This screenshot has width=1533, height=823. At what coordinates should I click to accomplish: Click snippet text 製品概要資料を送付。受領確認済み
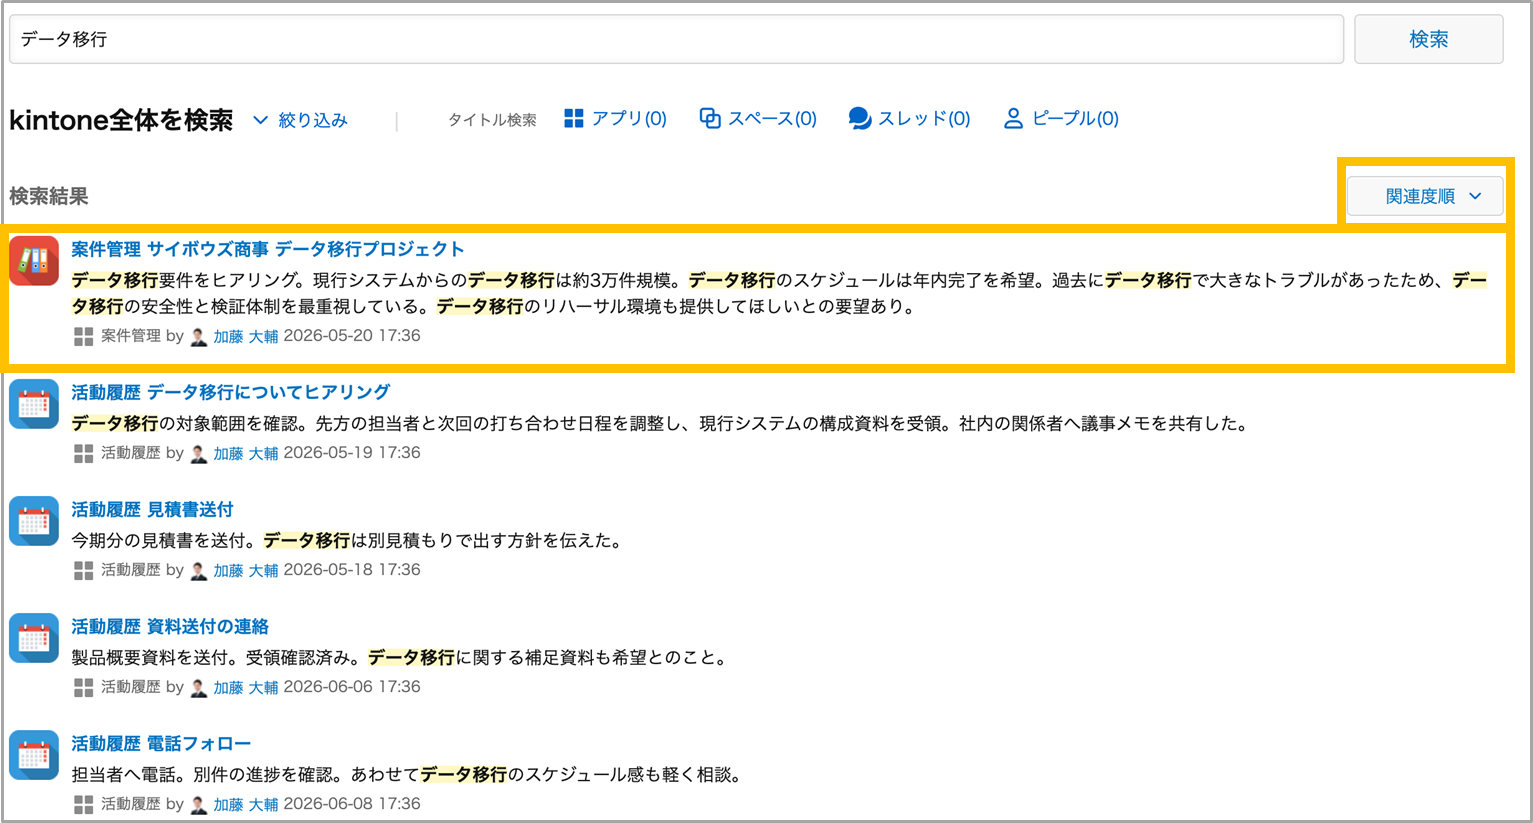pos(212,658)
